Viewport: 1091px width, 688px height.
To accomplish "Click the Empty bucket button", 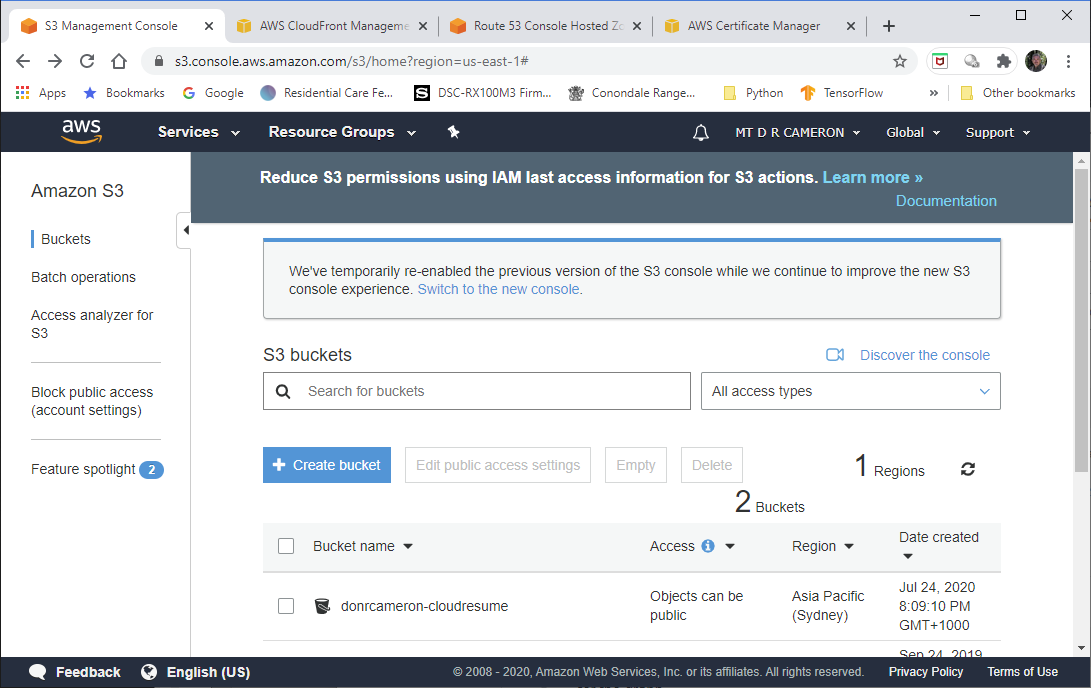I will pyautogui.click(x=636, y=465).
